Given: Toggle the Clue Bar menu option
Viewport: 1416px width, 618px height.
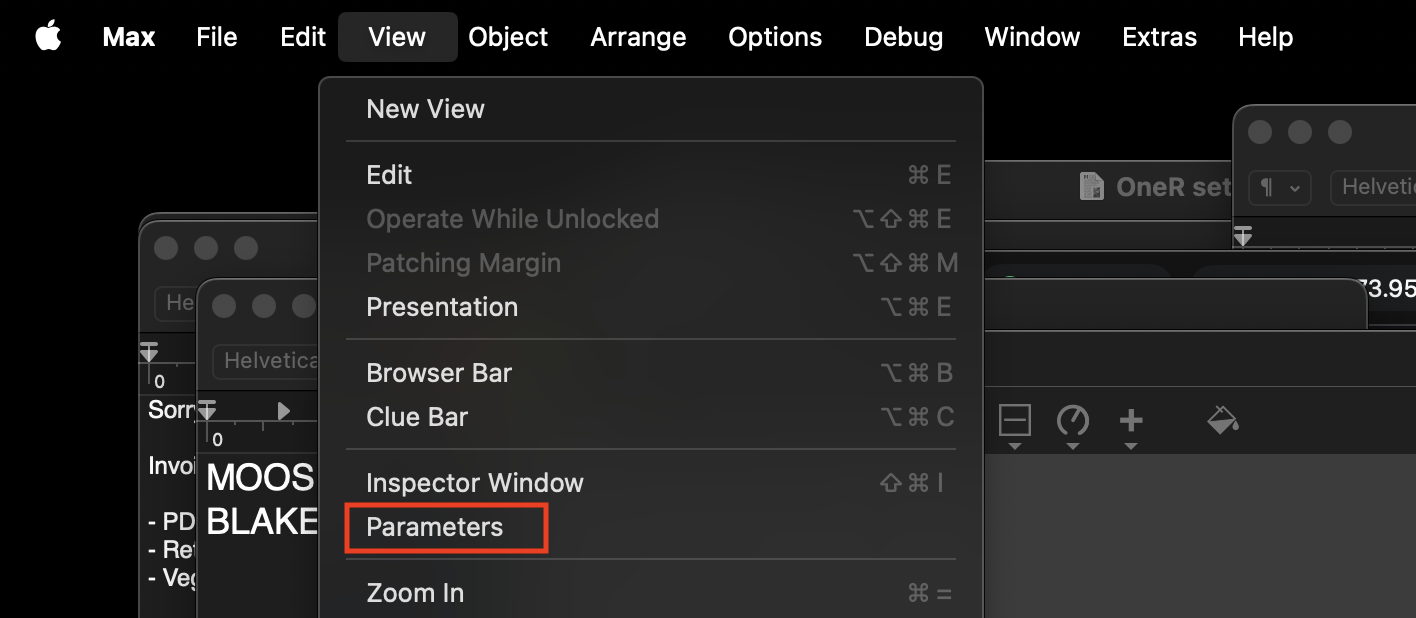Looking at the screenshot, I should [x=417, y=417].
